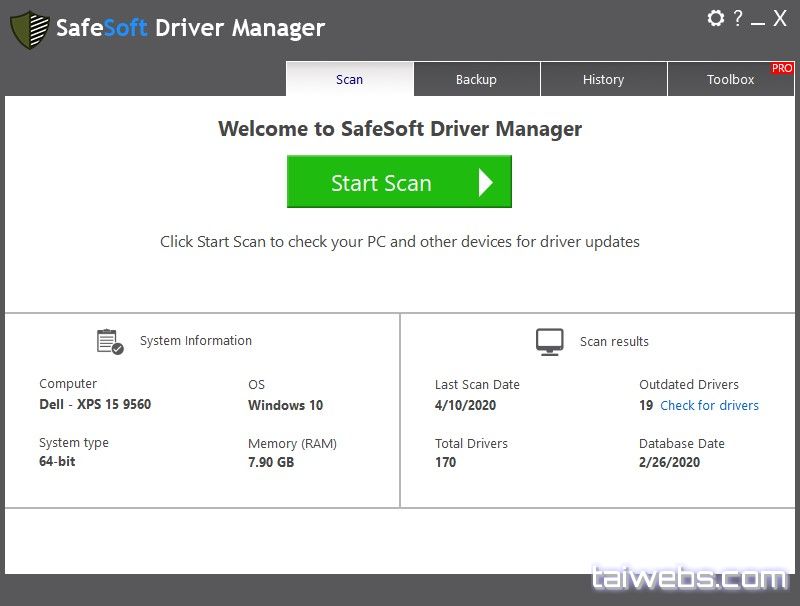Click the SafeSoft shield logo
This screenshot has width=800, height=606.
pyautogui.click(x=29, y=29)
